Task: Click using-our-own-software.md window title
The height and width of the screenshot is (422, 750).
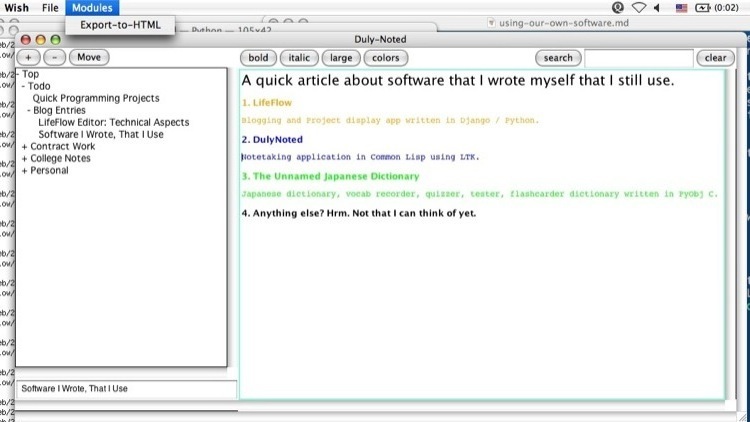Action: click(x=563, y=23)
